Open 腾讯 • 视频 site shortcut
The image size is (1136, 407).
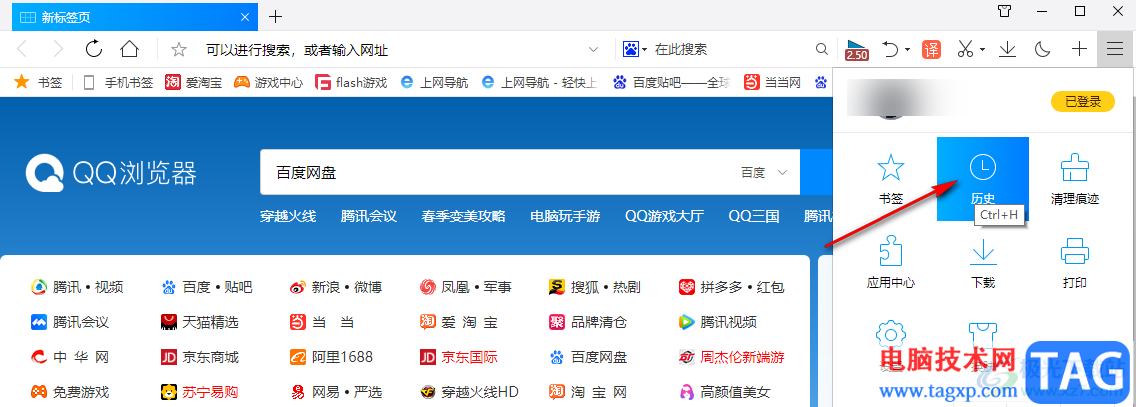pyautogui.click(x=77, y=288)
